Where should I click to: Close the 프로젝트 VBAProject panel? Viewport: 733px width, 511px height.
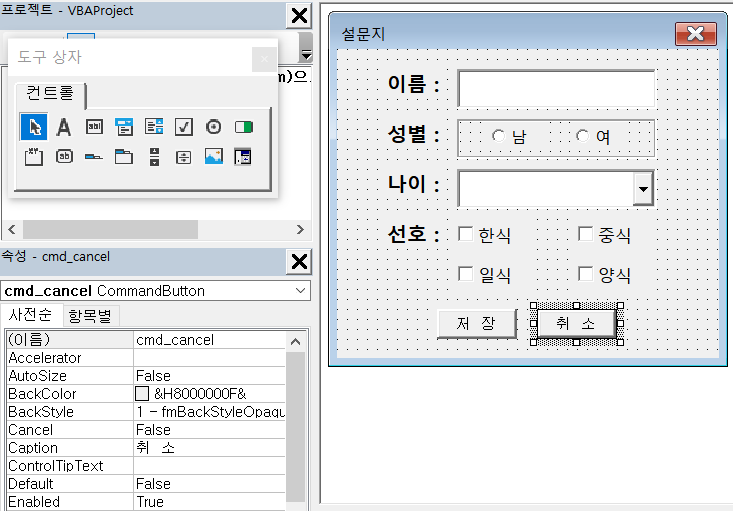pos(299,15)
